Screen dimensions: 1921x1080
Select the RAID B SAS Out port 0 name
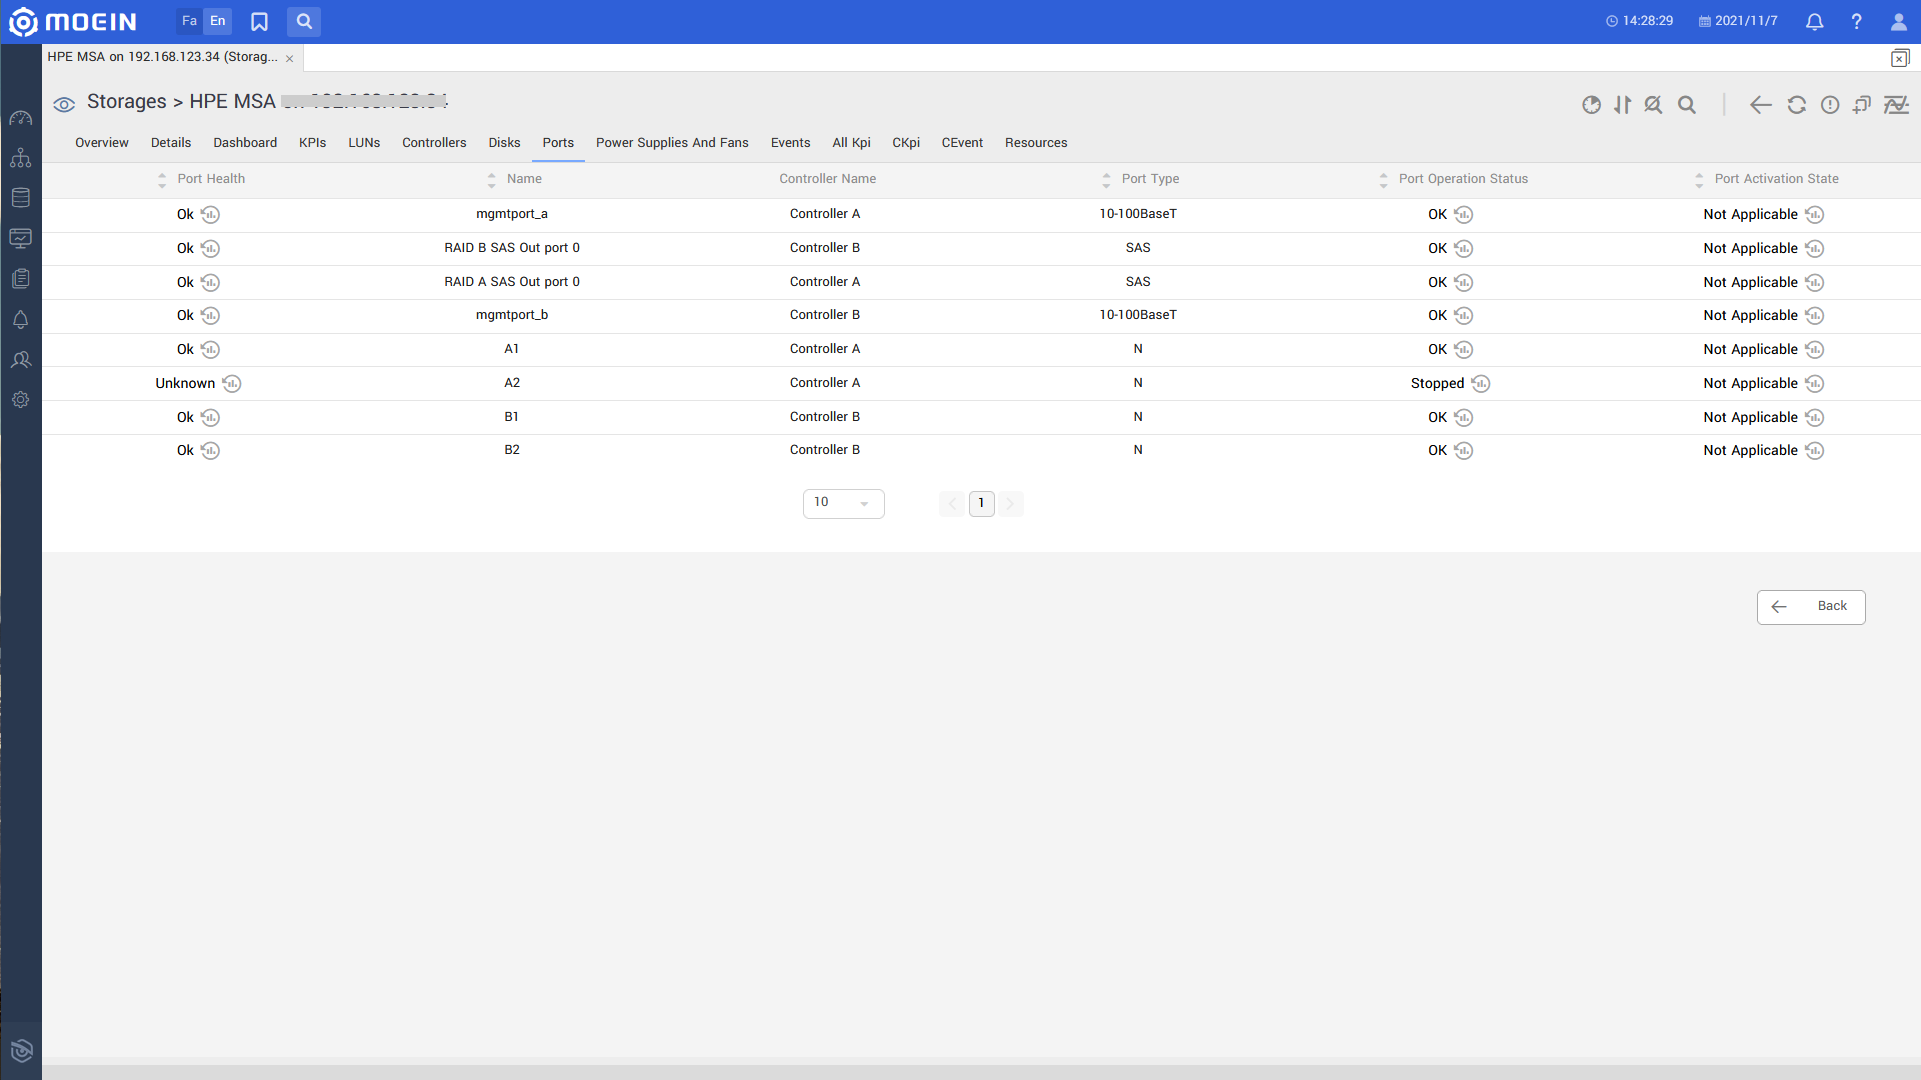point(512,248)
